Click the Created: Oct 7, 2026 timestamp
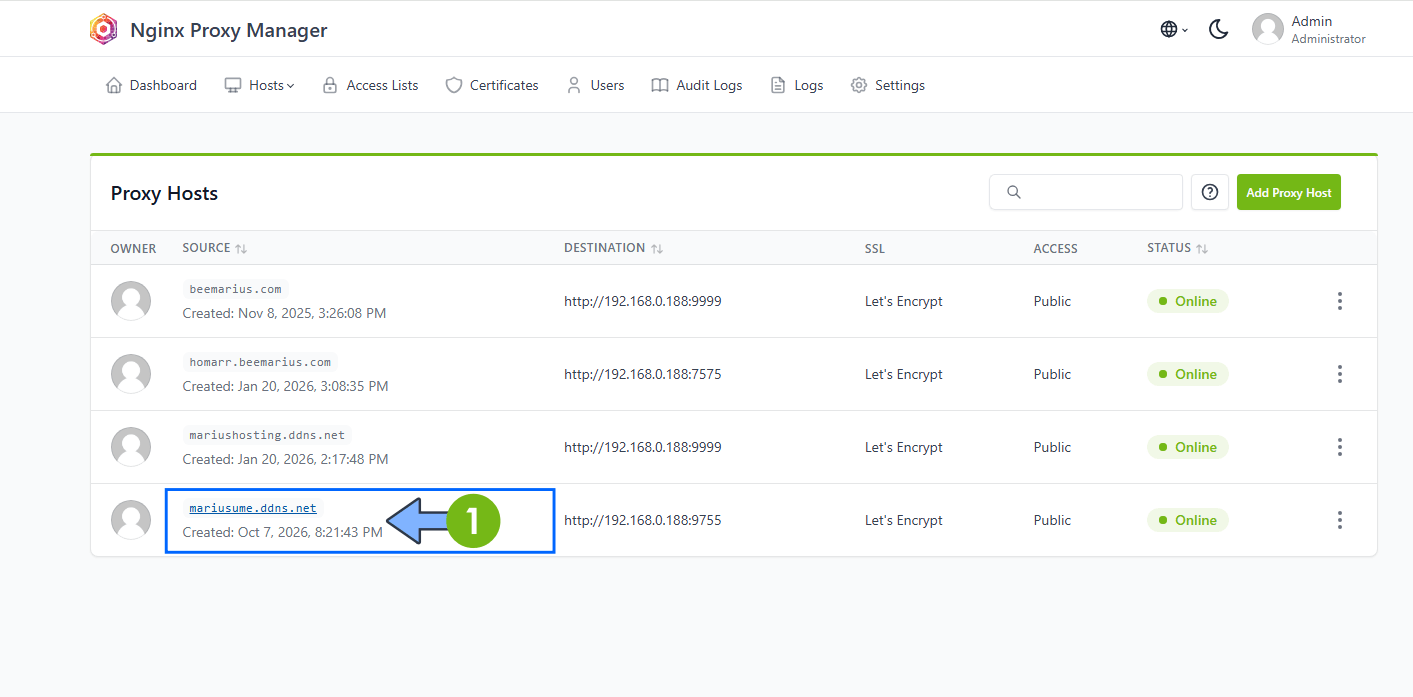This screenshot has width=1413, height=697. [282, 532]
